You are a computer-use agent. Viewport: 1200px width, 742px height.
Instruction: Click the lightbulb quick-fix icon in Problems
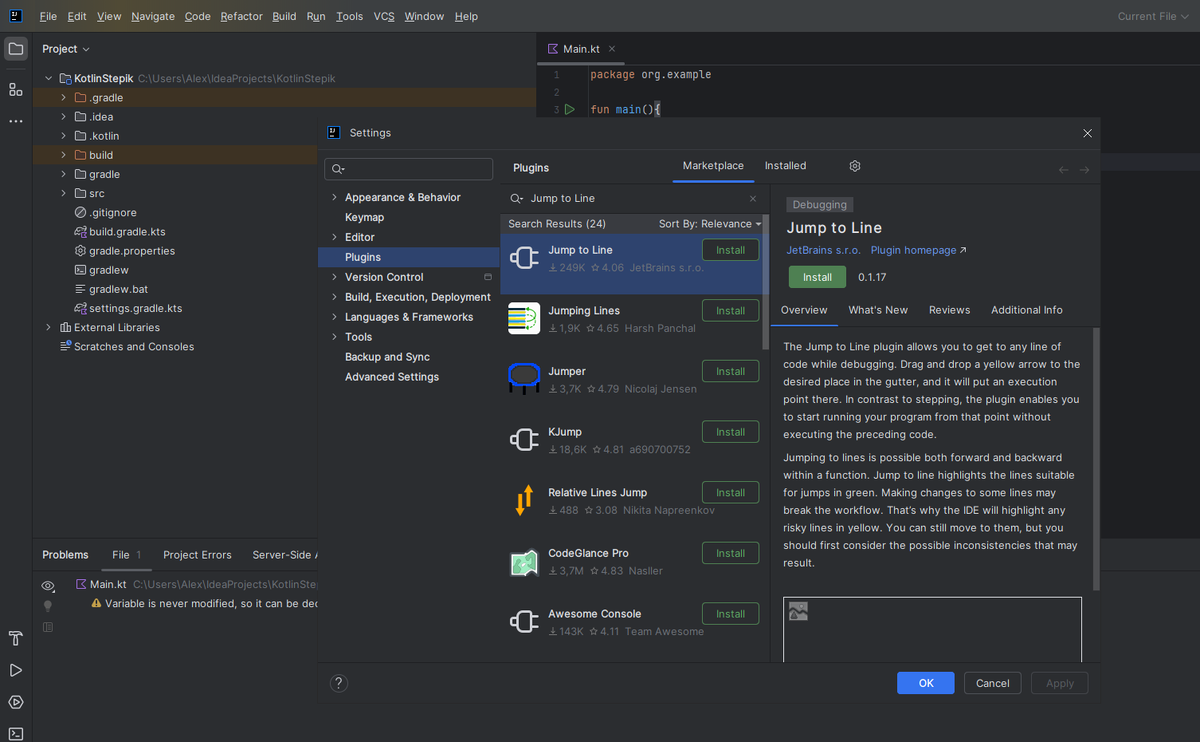pyautogui.click(x=47, y=606)
